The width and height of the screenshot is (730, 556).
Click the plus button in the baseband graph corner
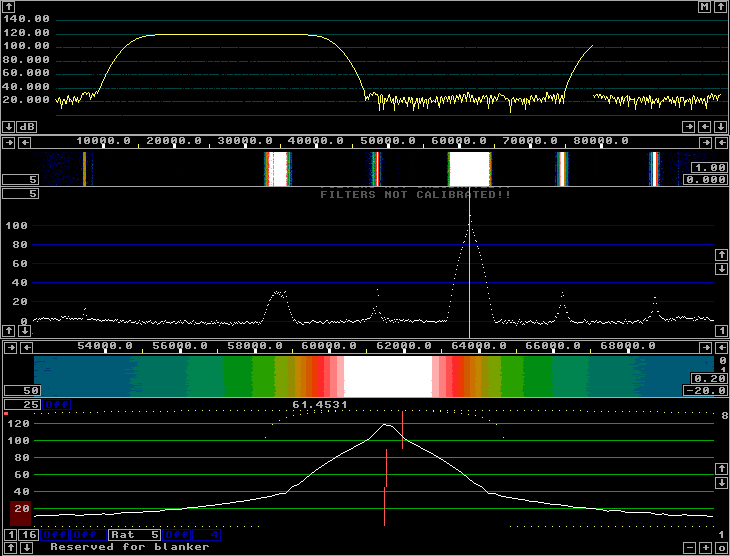click(706, 548)
